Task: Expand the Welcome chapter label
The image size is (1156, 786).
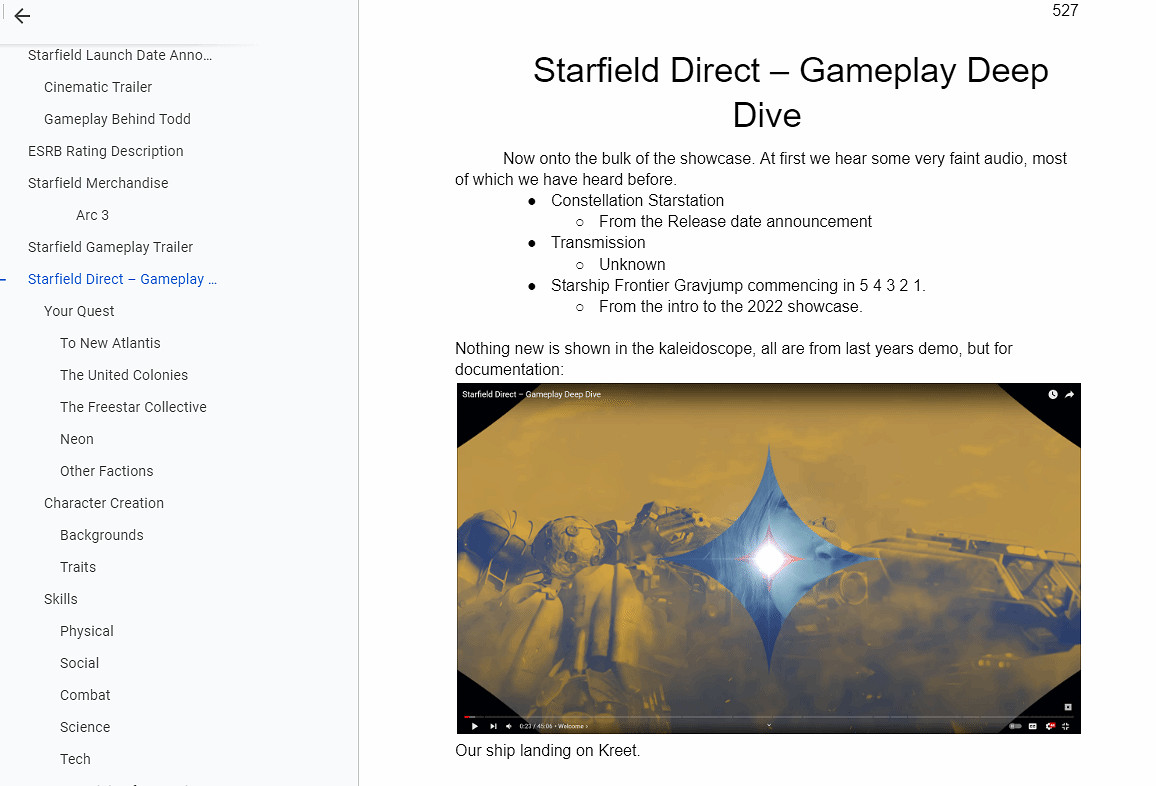Action: [572, 726]
